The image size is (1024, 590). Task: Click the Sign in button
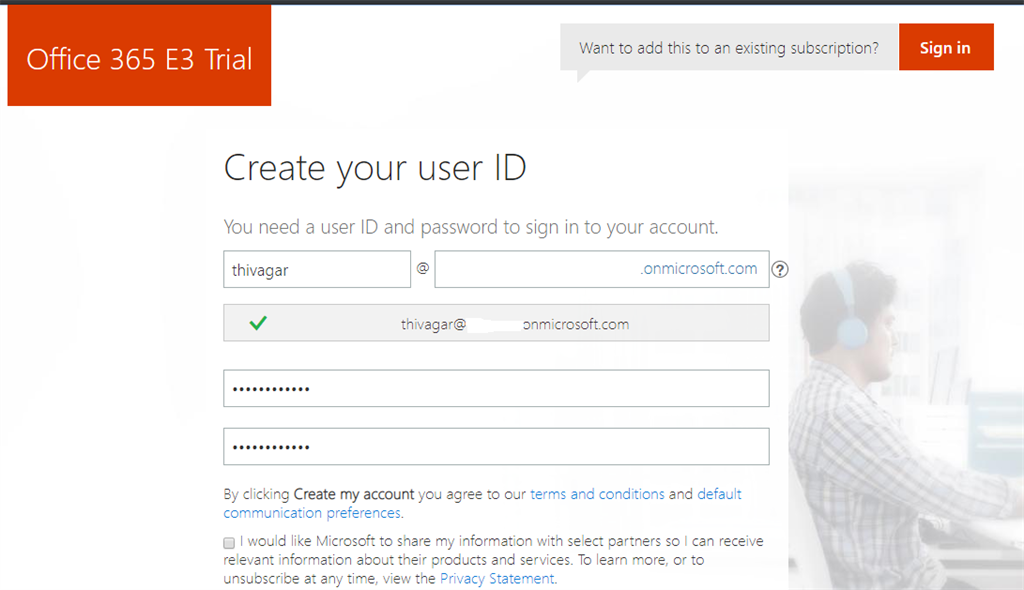coord(945,46)
